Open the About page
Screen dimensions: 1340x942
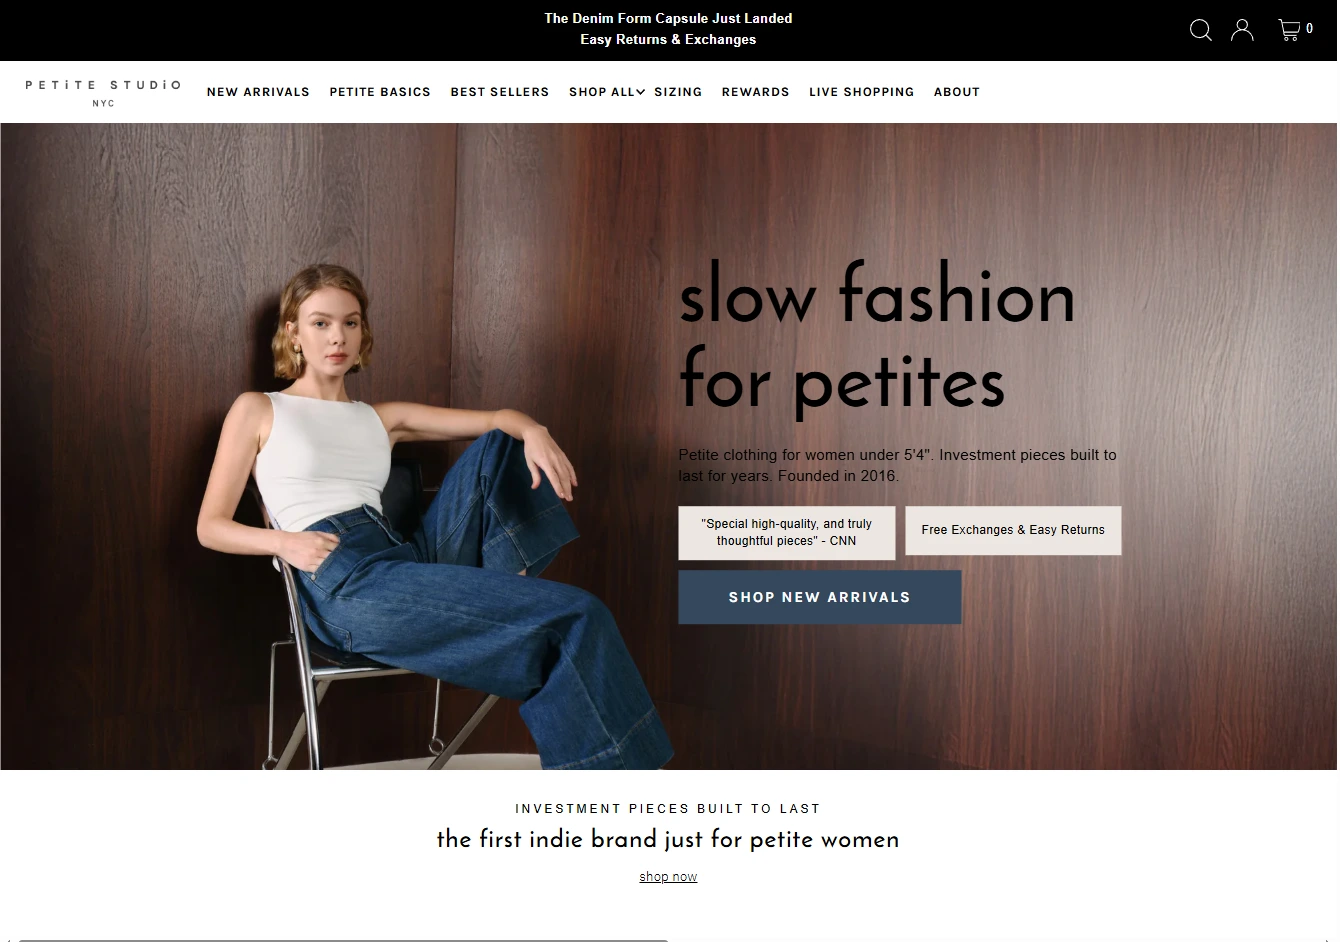[957, 92]
